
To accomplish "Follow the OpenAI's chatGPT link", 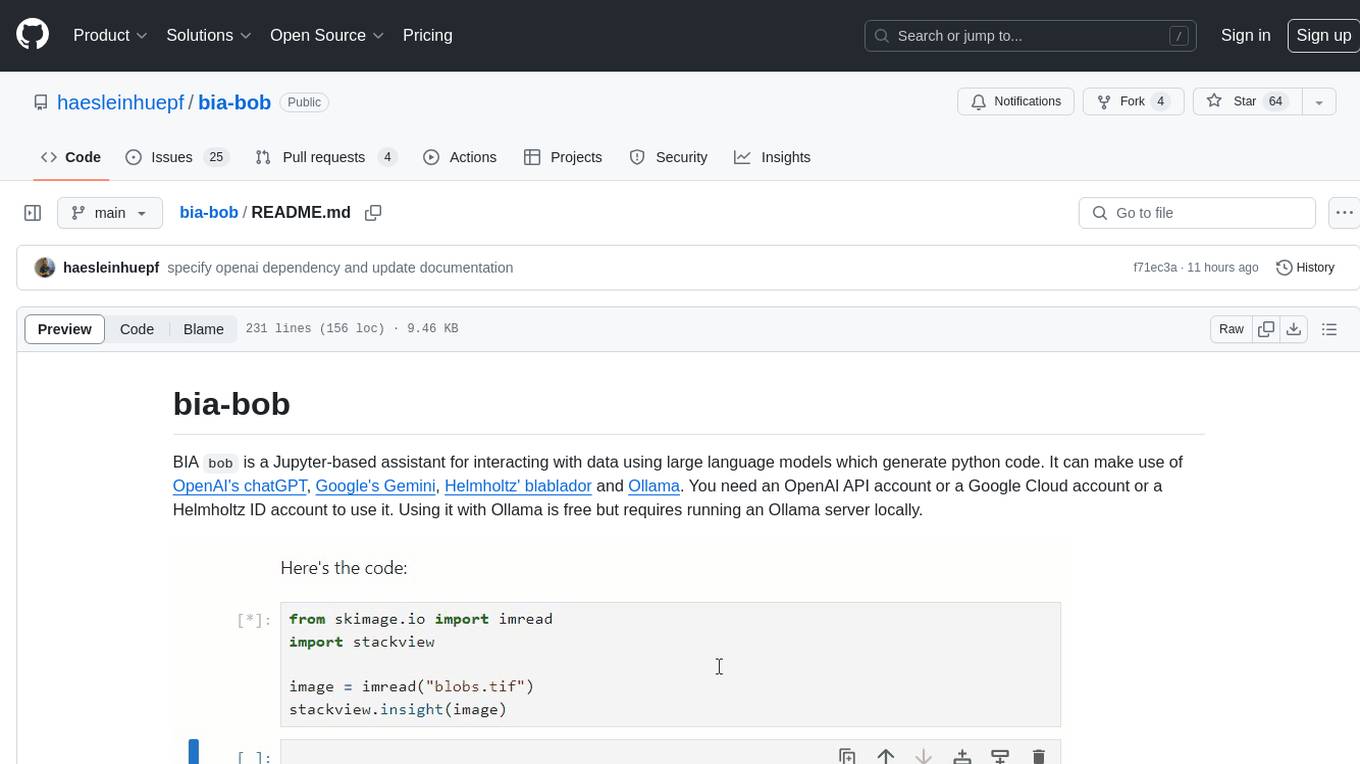I will pyautogui.click(x=240, y=486).
